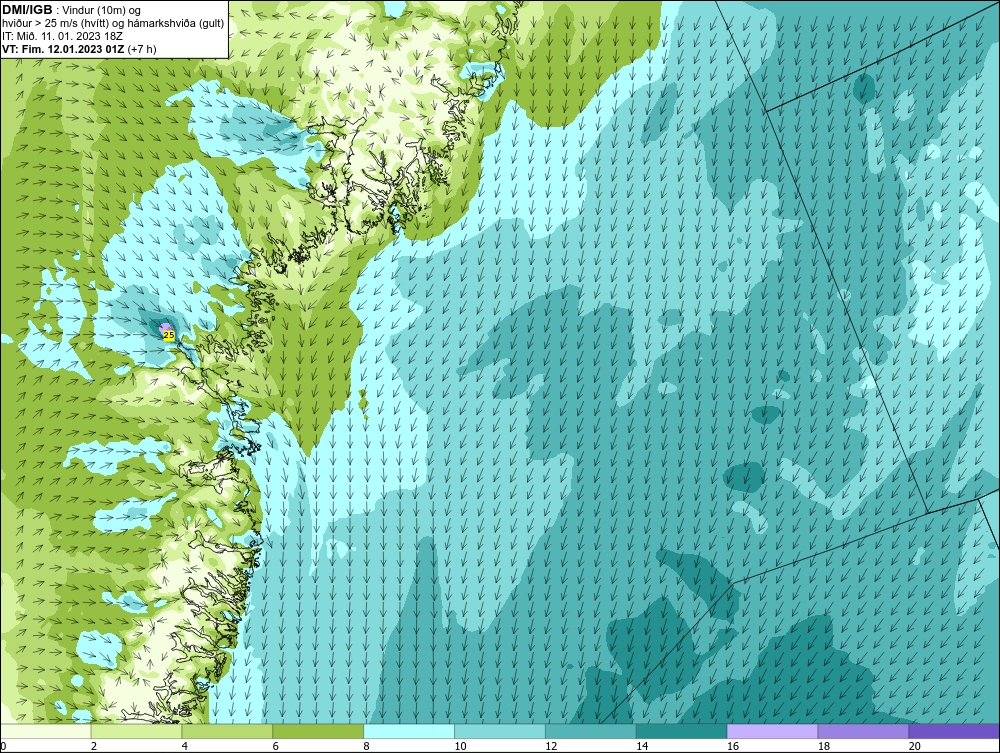Select the palest 0–2 m/s legend swatch
This screenshot has height=753, width=1000.
pyautogui.click(x=45, y=731)
